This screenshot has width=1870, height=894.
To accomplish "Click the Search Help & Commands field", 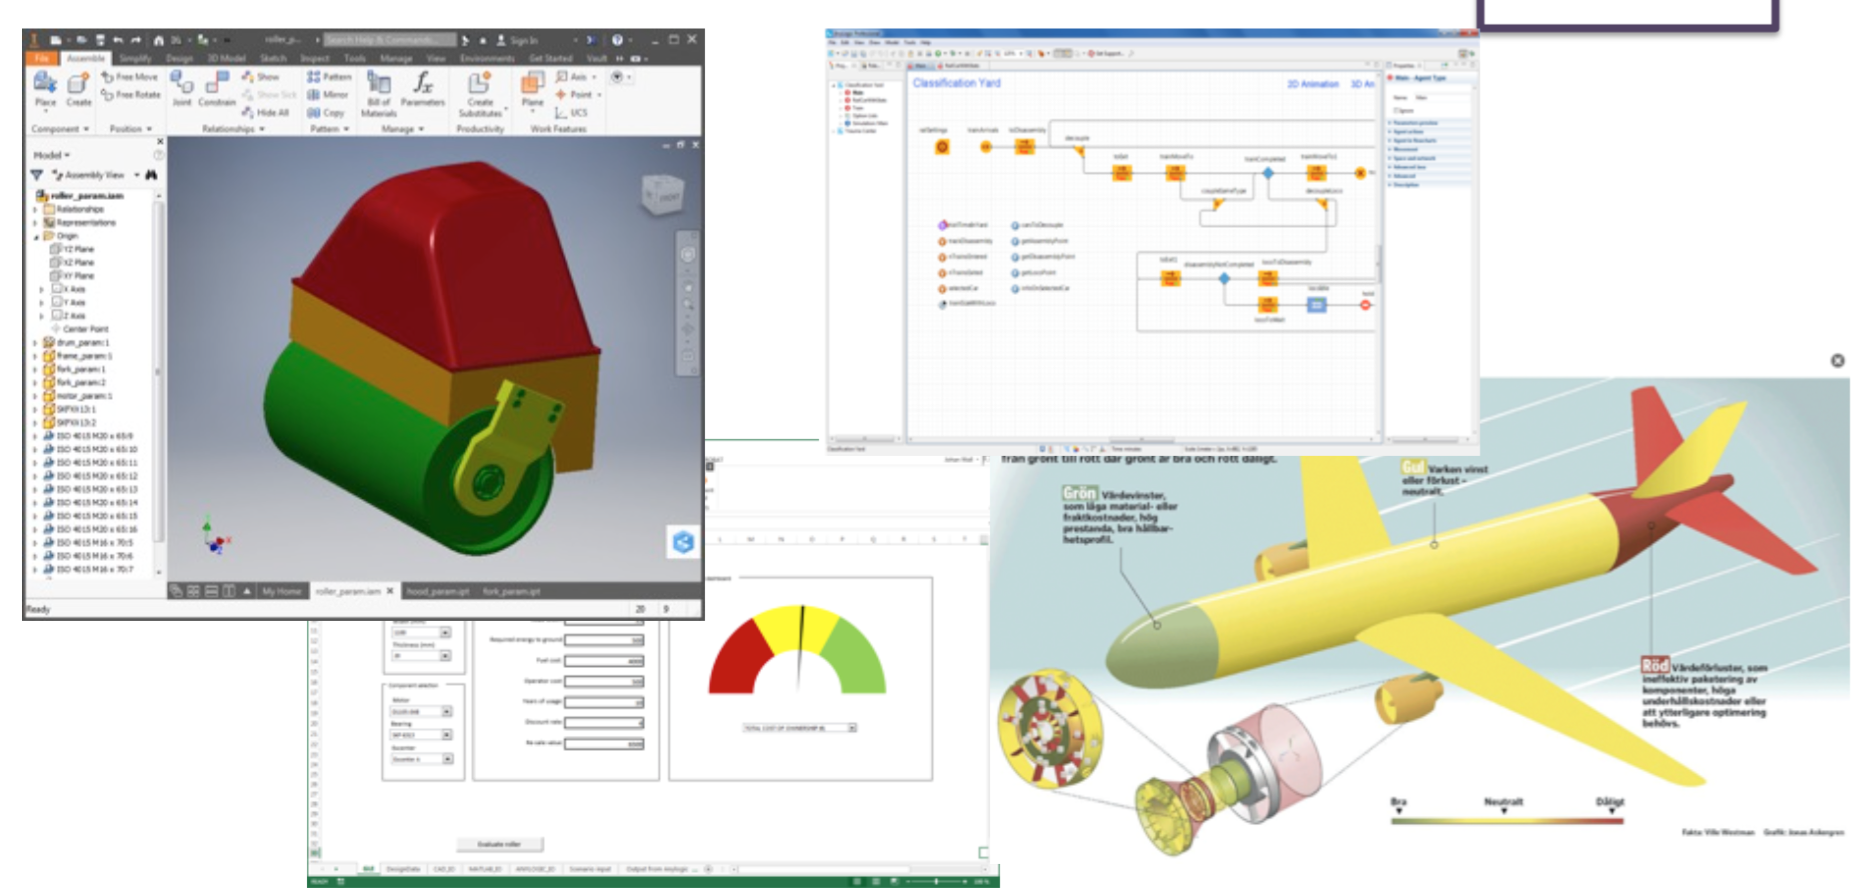I will point(390,40).
